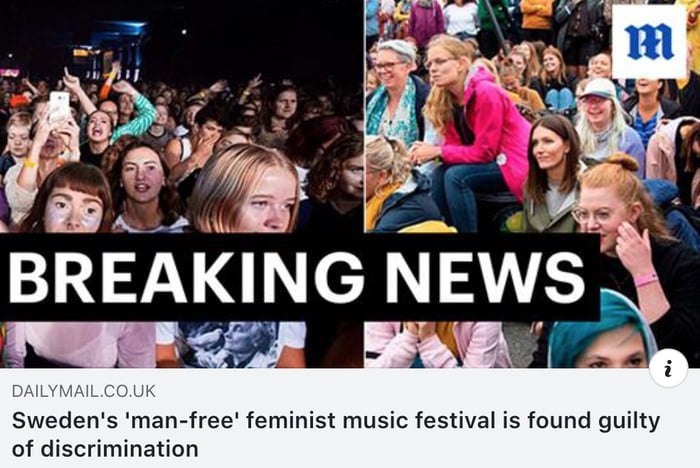Open the Sweden's 'man-free' festival headline

[336, 434]
